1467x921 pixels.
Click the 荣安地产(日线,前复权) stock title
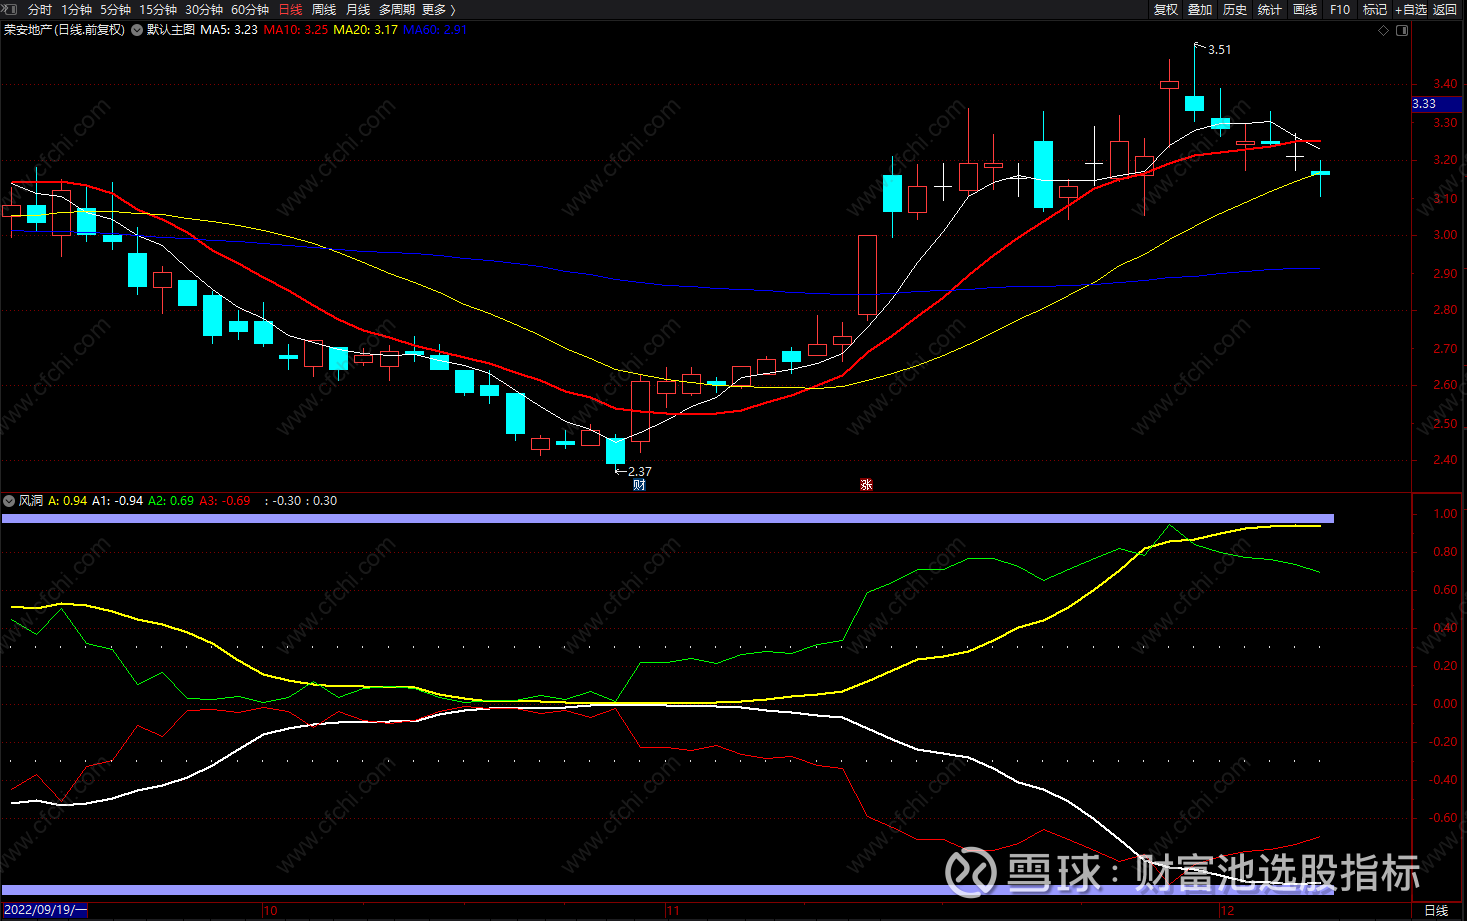point(64,30)
